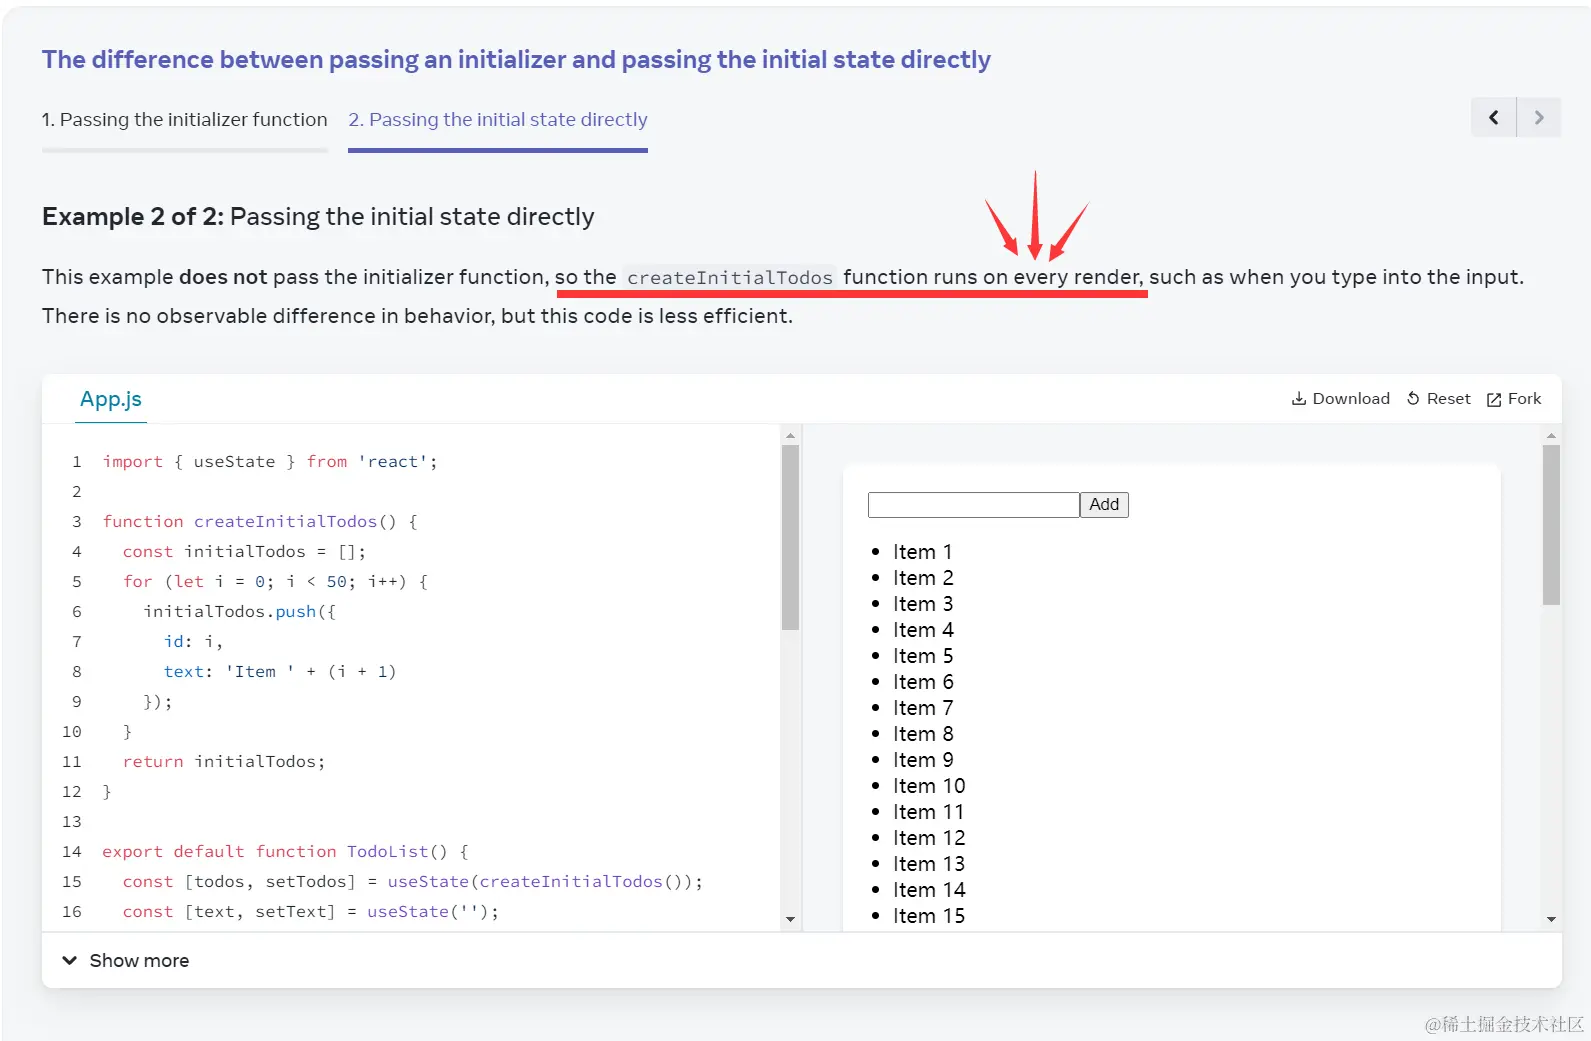Click 'Item 9' in the list
Viewport: 1591px width, 1041px height.
click(x=923, y=760)
